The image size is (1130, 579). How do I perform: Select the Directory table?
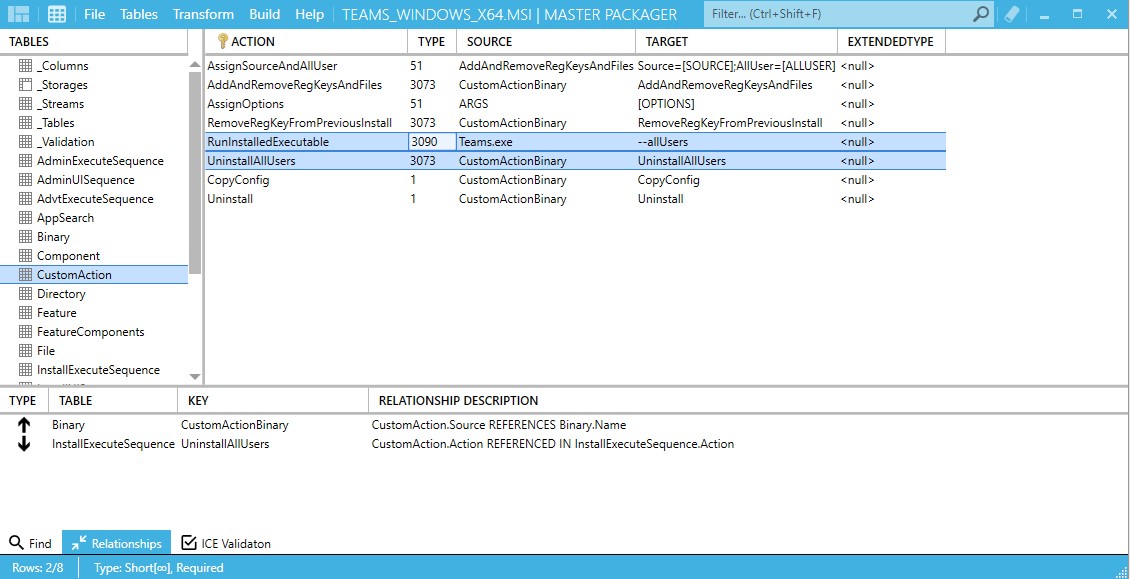(x=61, y=293)
